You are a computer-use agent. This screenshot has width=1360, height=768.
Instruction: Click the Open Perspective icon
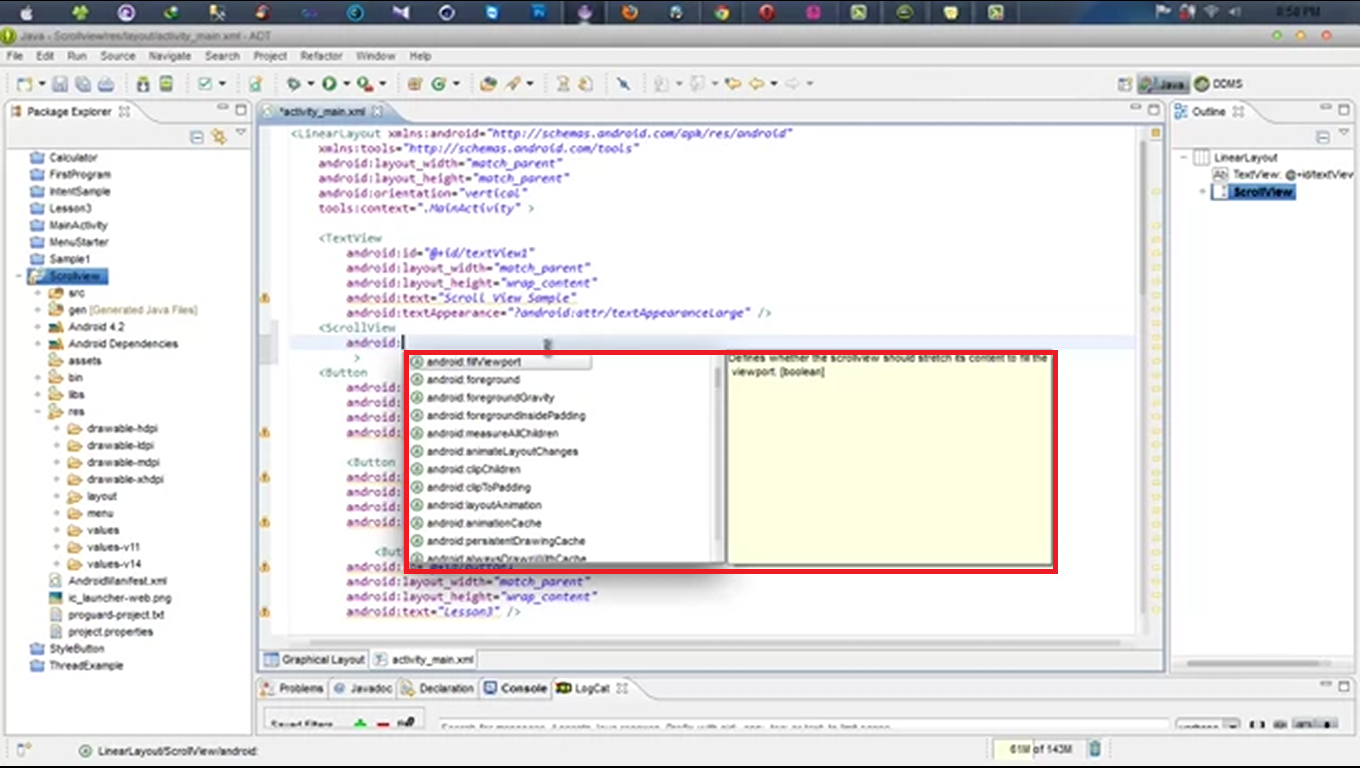(x=1125, y=84)
